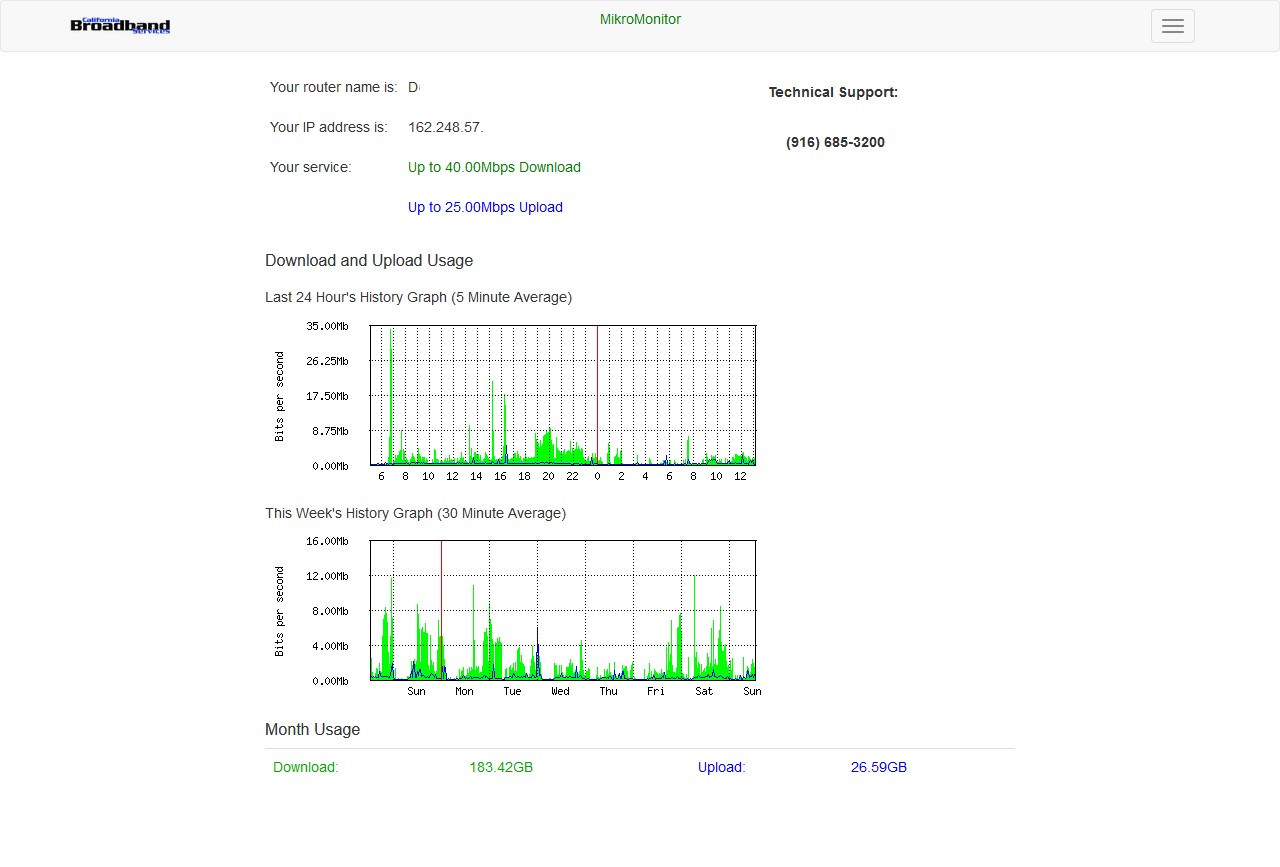Click the red marker in 24-hour graph
This screenshot has height=867, width=1280.
click(597, 395)
